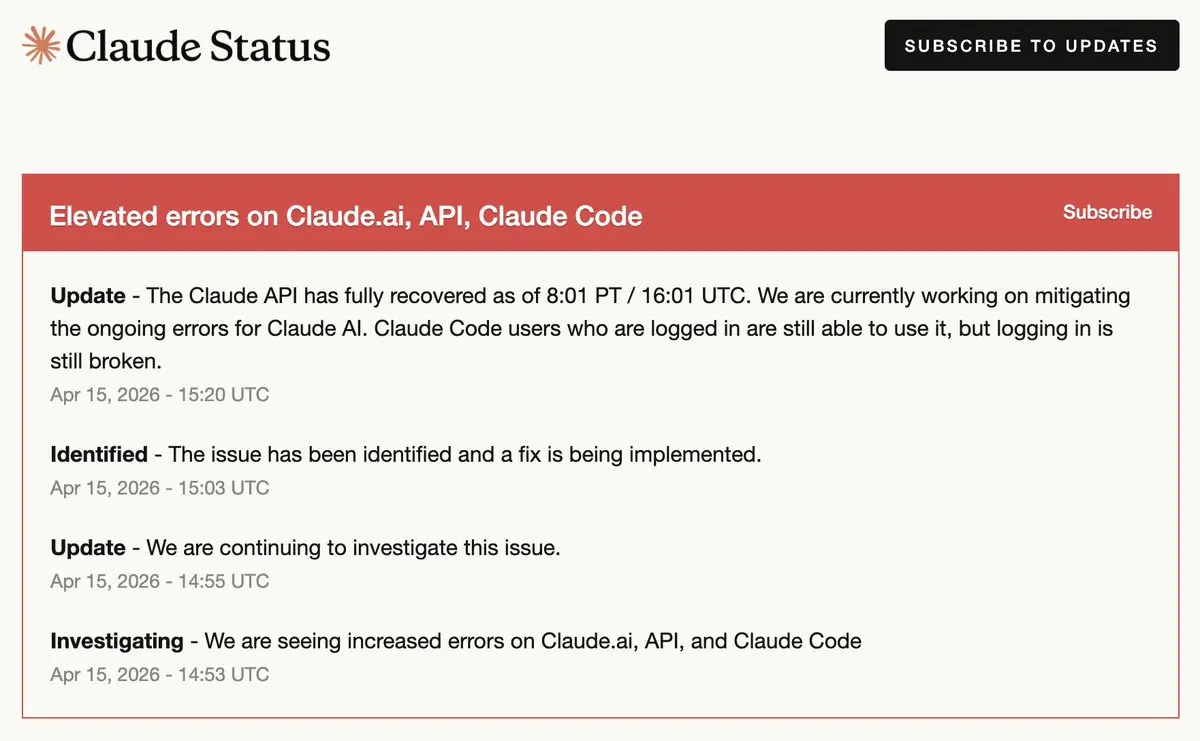The height and width of the screenshot is (741, 1200).
Task: Click the 'still broken' text ending the update
Action: click(x=106, y=362)
